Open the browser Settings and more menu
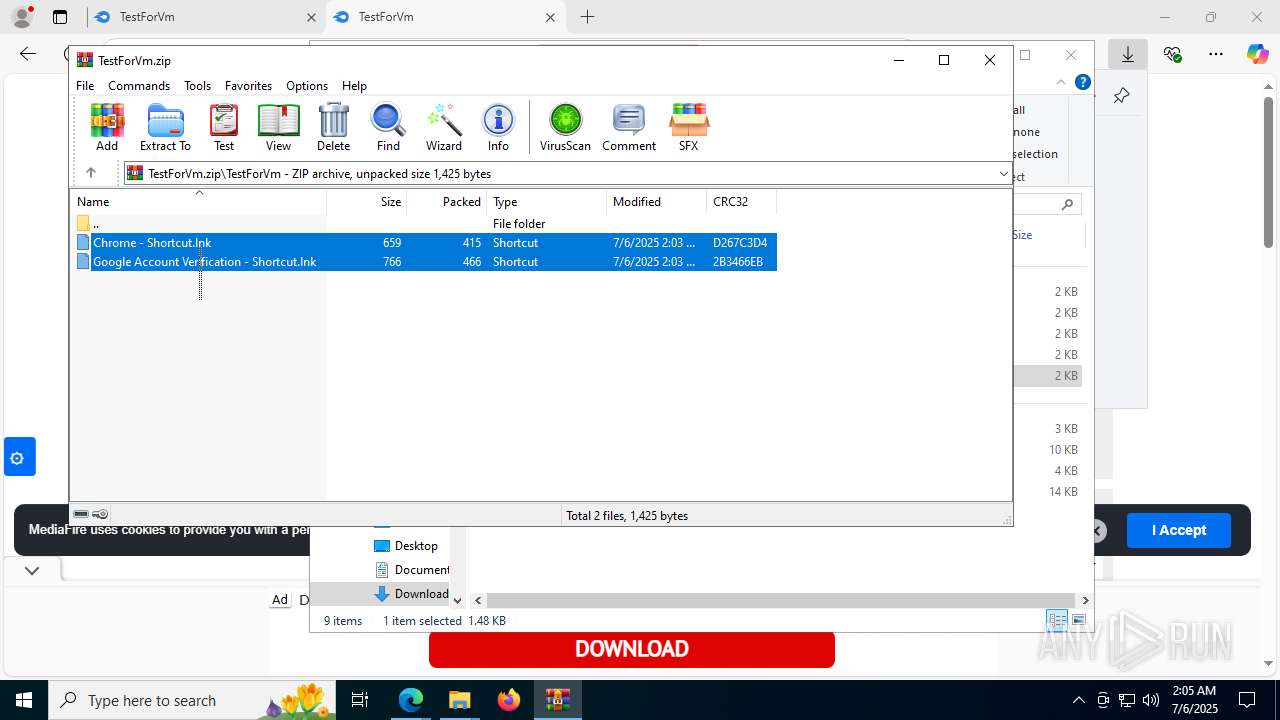Viewport: 1280px width, 720px height. [1215, 54]
